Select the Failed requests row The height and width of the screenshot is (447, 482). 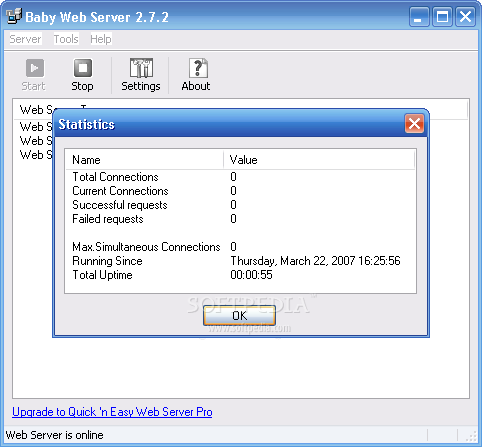(240, 219)
